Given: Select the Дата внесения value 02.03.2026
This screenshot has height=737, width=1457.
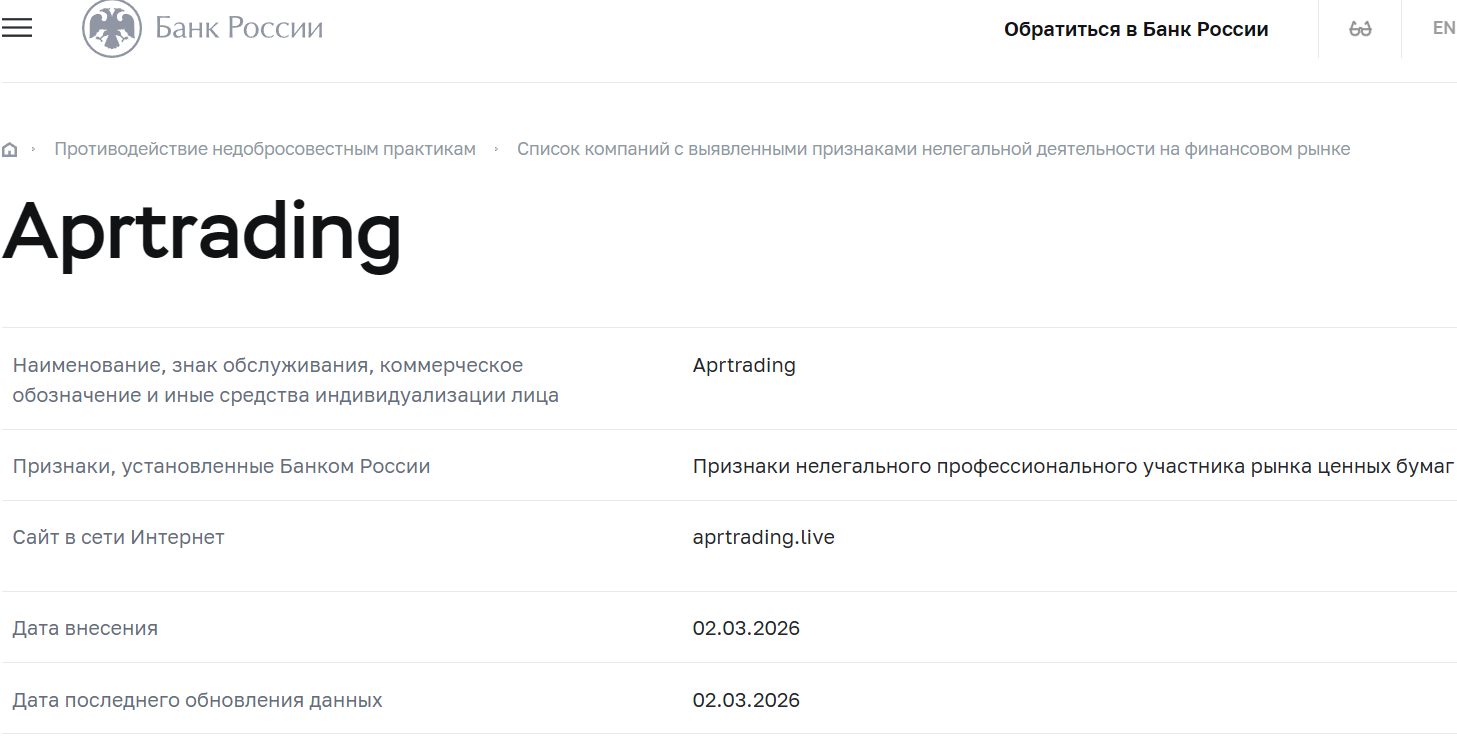Looking at the screenshot, I should point(746,628).
